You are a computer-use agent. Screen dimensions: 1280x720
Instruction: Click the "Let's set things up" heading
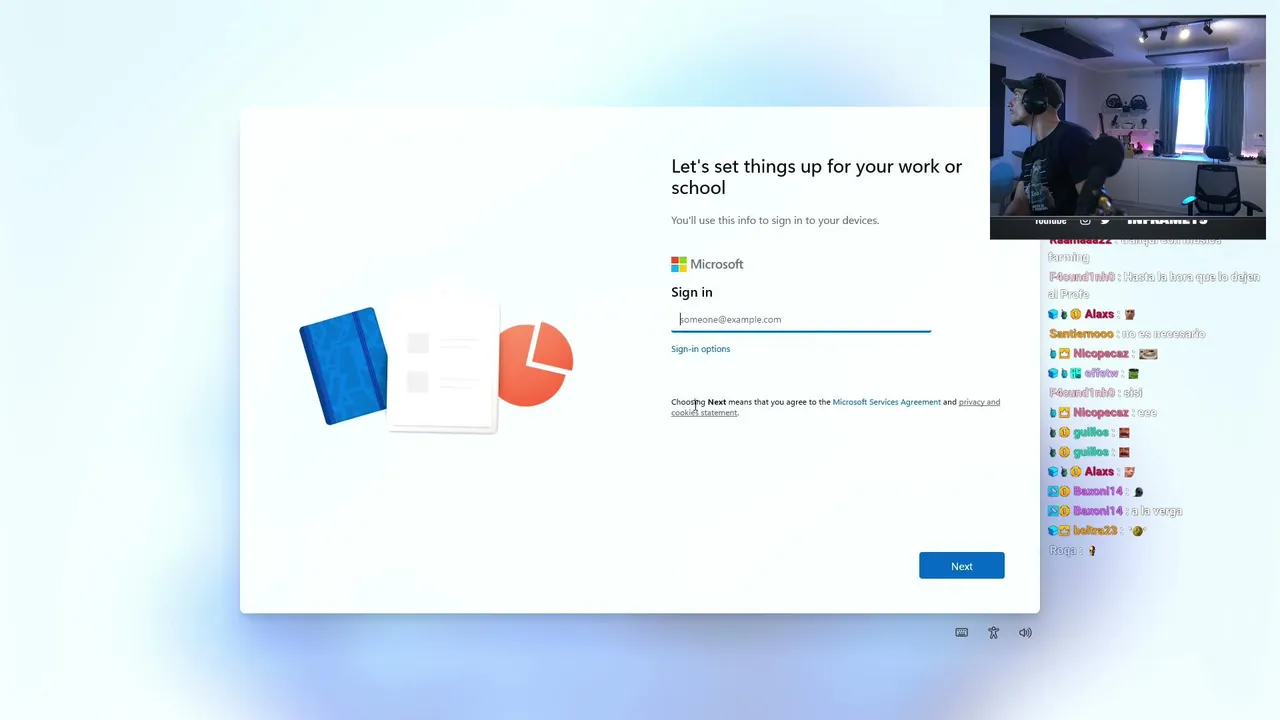817,177
